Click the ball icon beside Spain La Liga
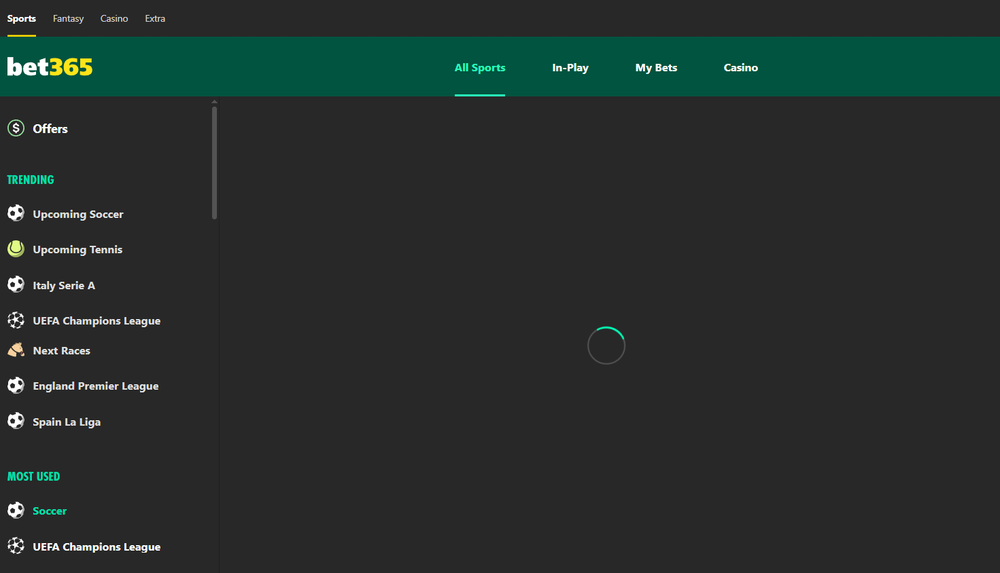The image size is (1000, 573). coord(16,421)
